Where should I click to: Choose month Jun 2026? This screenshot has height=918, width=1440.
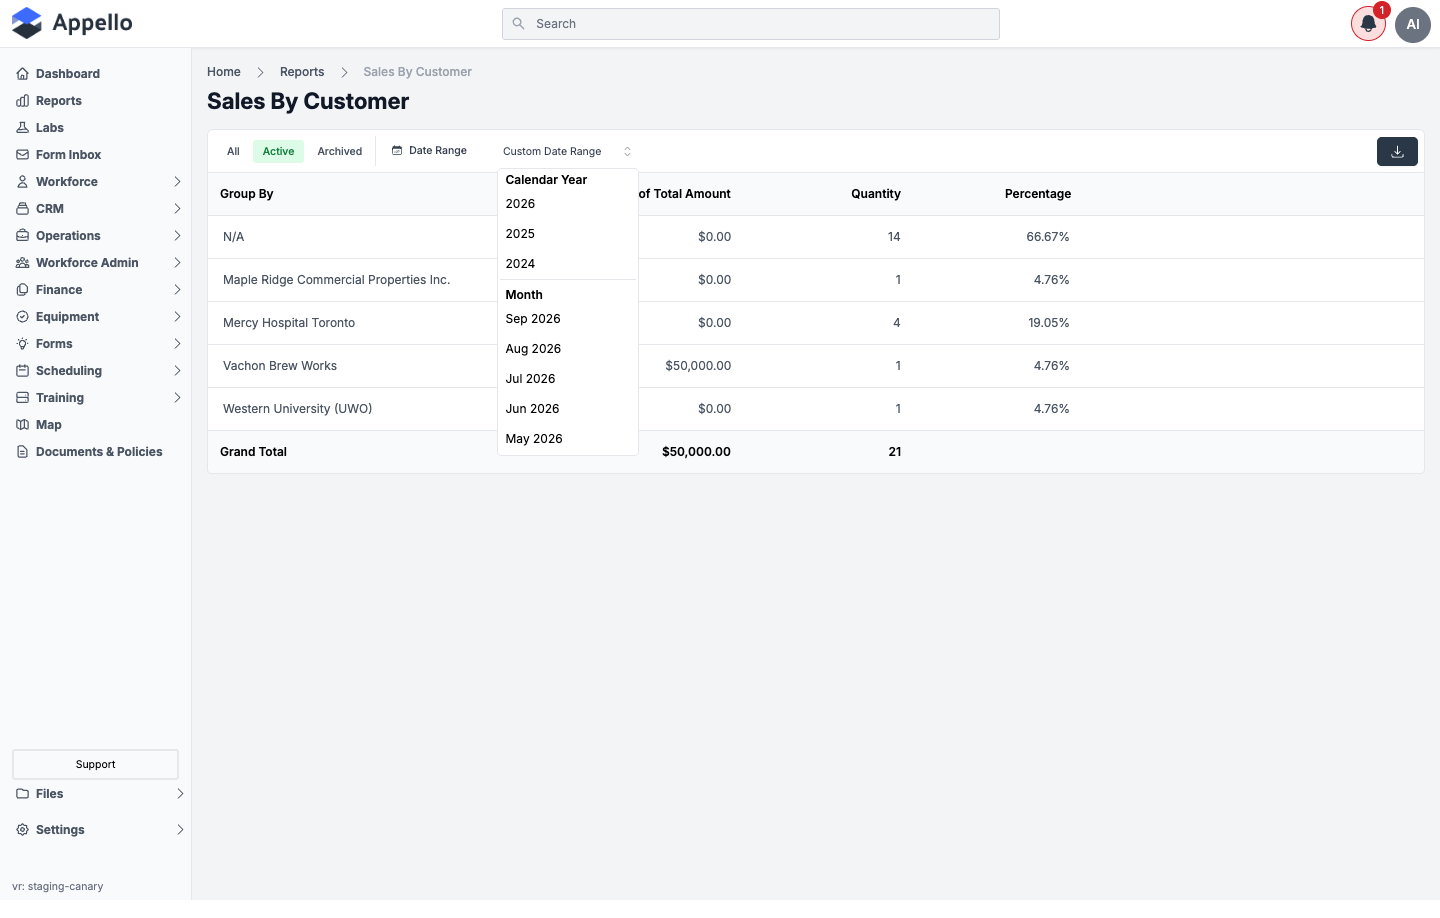[567, 409]
